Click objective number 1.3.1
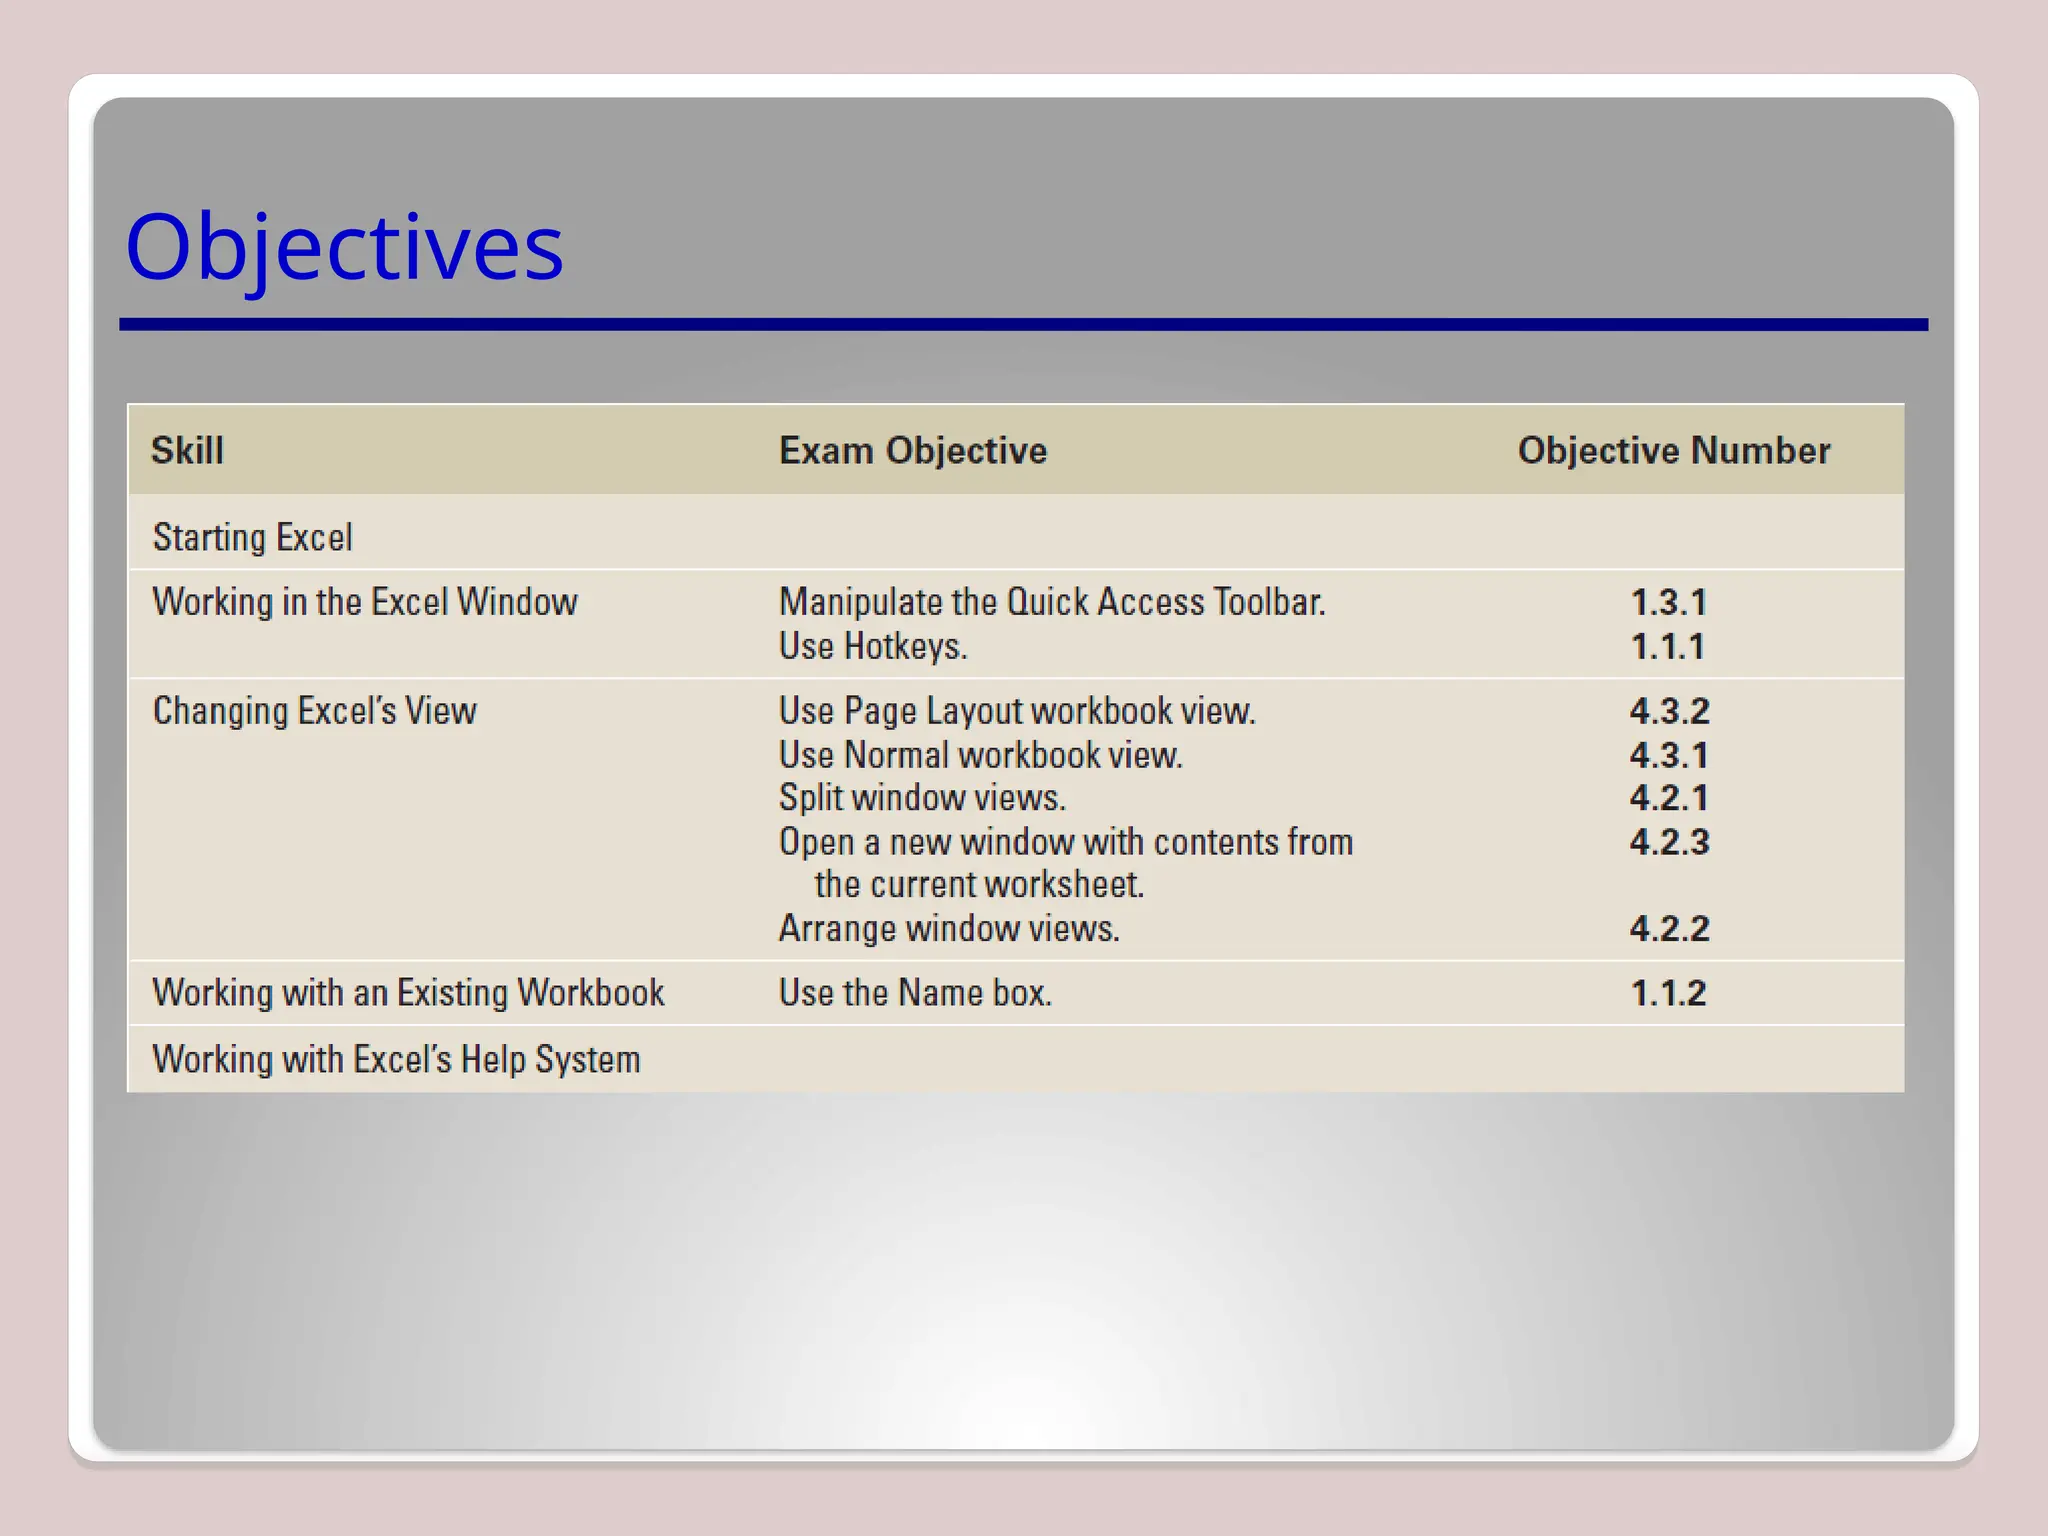This screenshot has height=1536, width=2048. coord(1668,602)
